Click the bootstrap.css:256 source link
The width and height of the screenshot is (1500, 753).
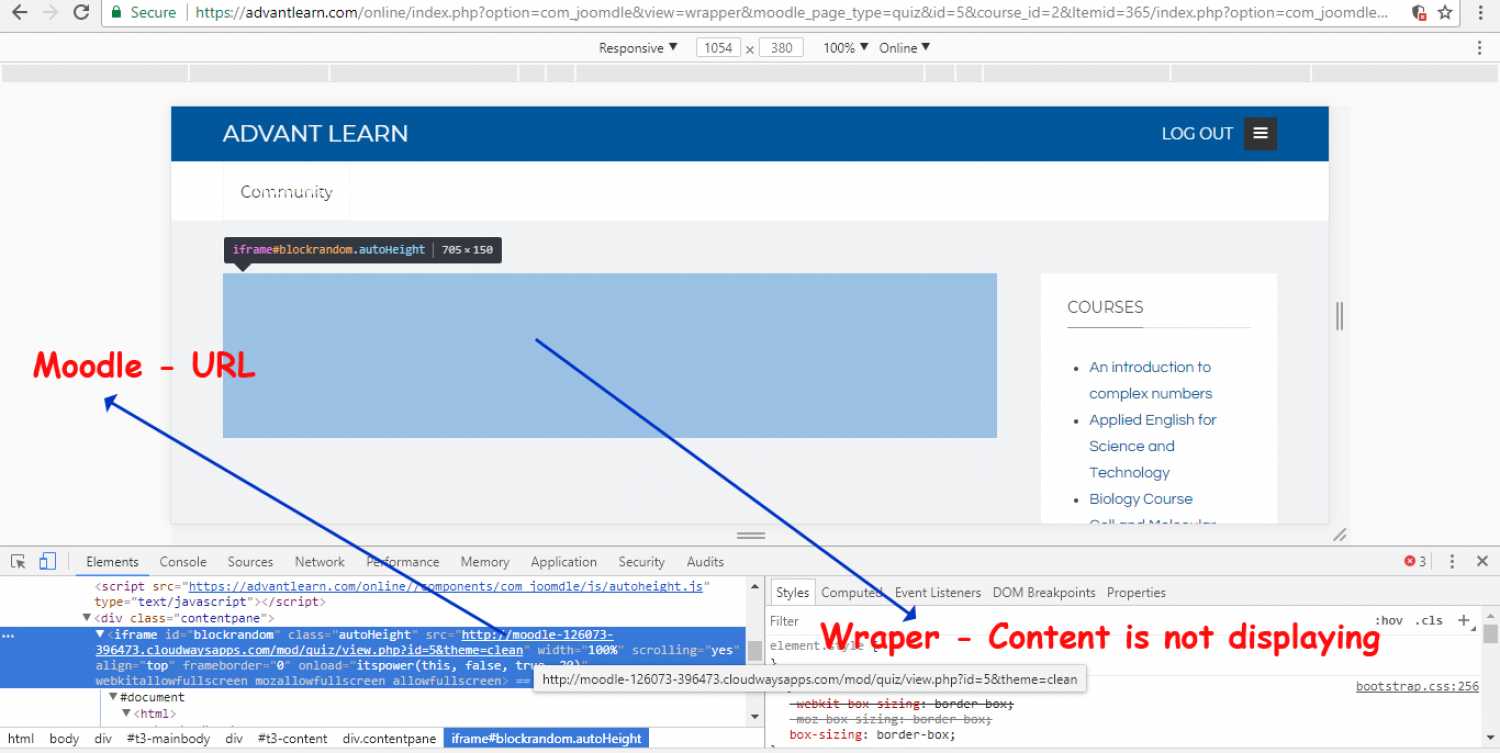coord(1416,687)
